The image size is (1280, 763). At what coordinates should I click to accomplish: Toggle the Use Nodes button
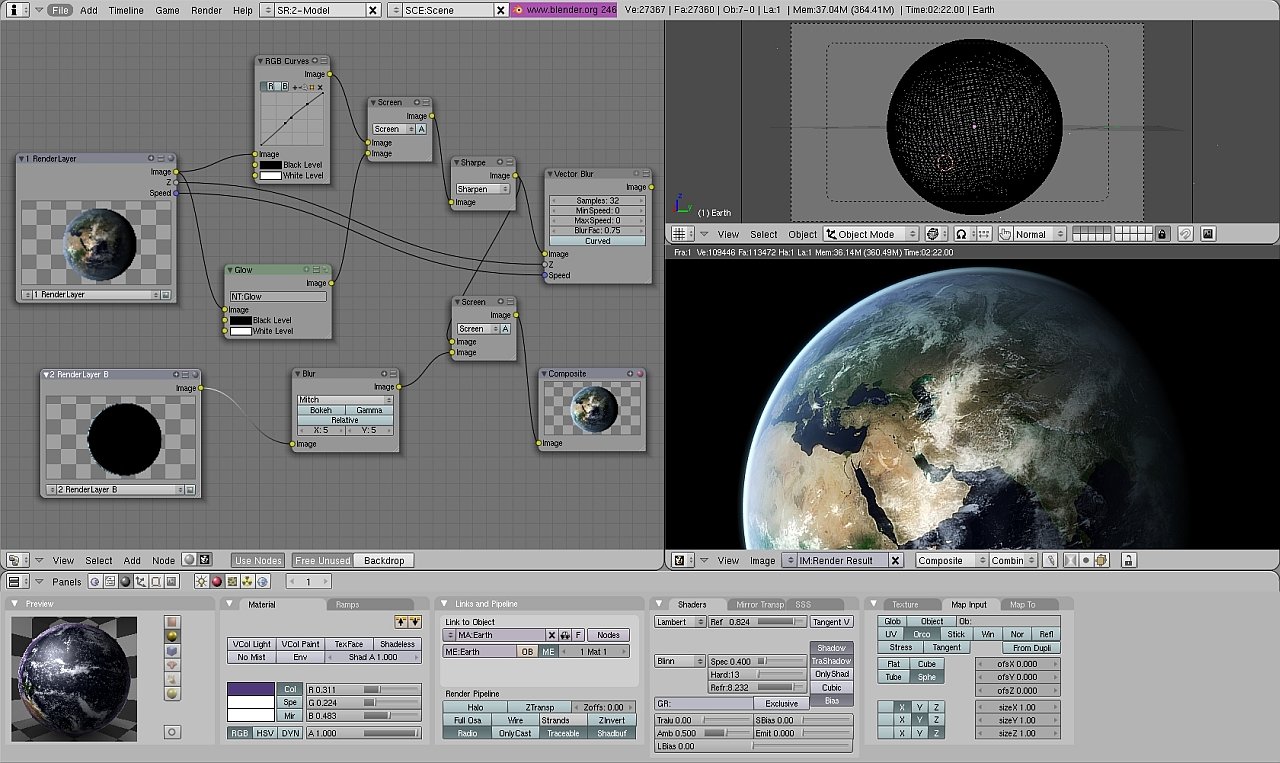pyautogui.click(x=258, y=561)
